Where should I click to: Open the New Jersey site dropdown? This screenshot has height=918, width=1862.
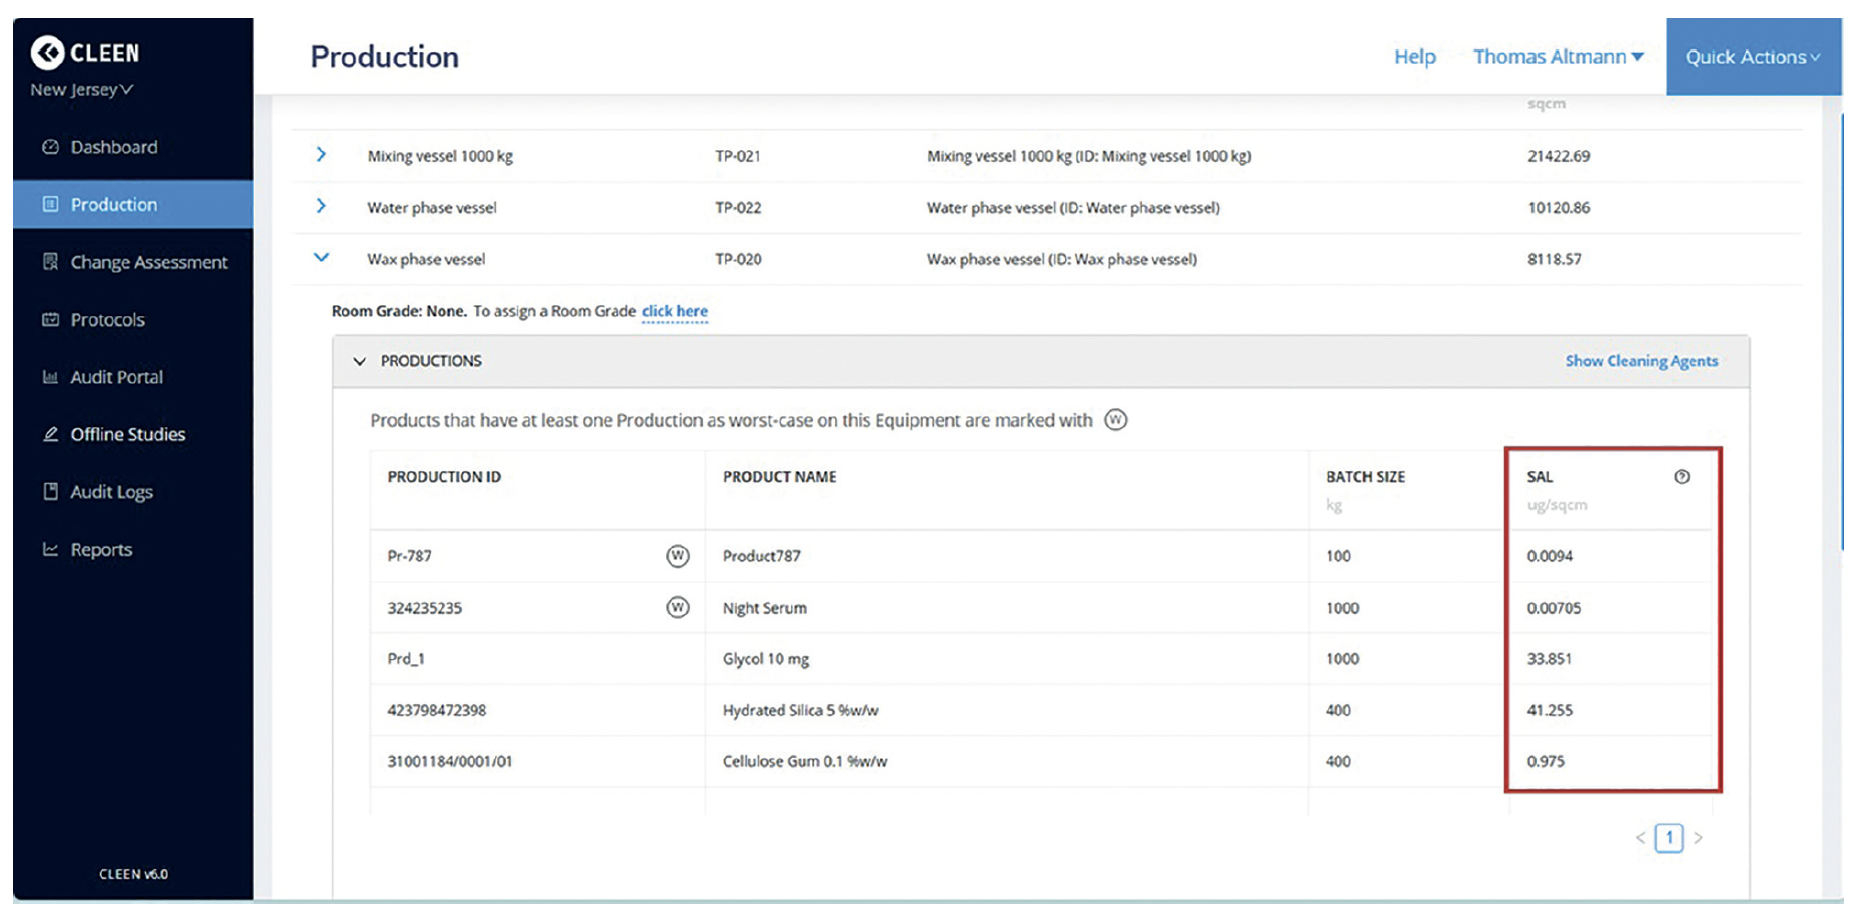coord(81,90)
